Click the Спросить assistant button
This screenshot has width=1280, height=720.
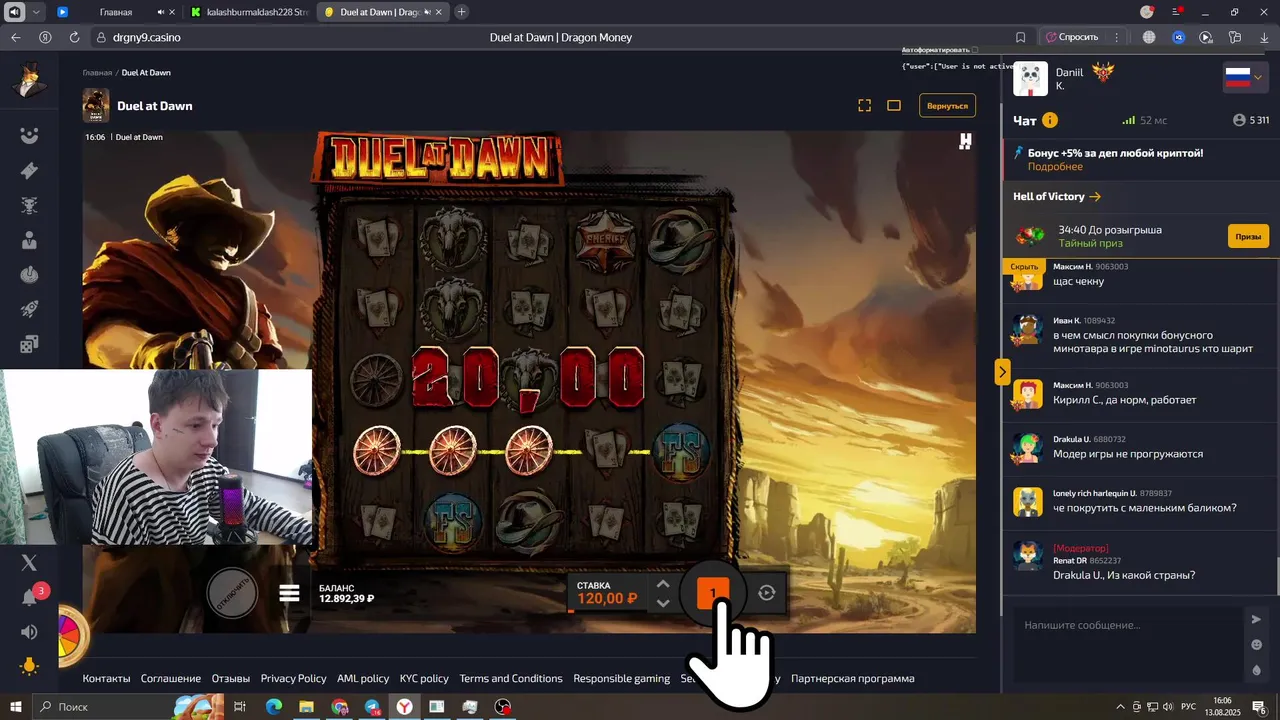[1072, 37]
